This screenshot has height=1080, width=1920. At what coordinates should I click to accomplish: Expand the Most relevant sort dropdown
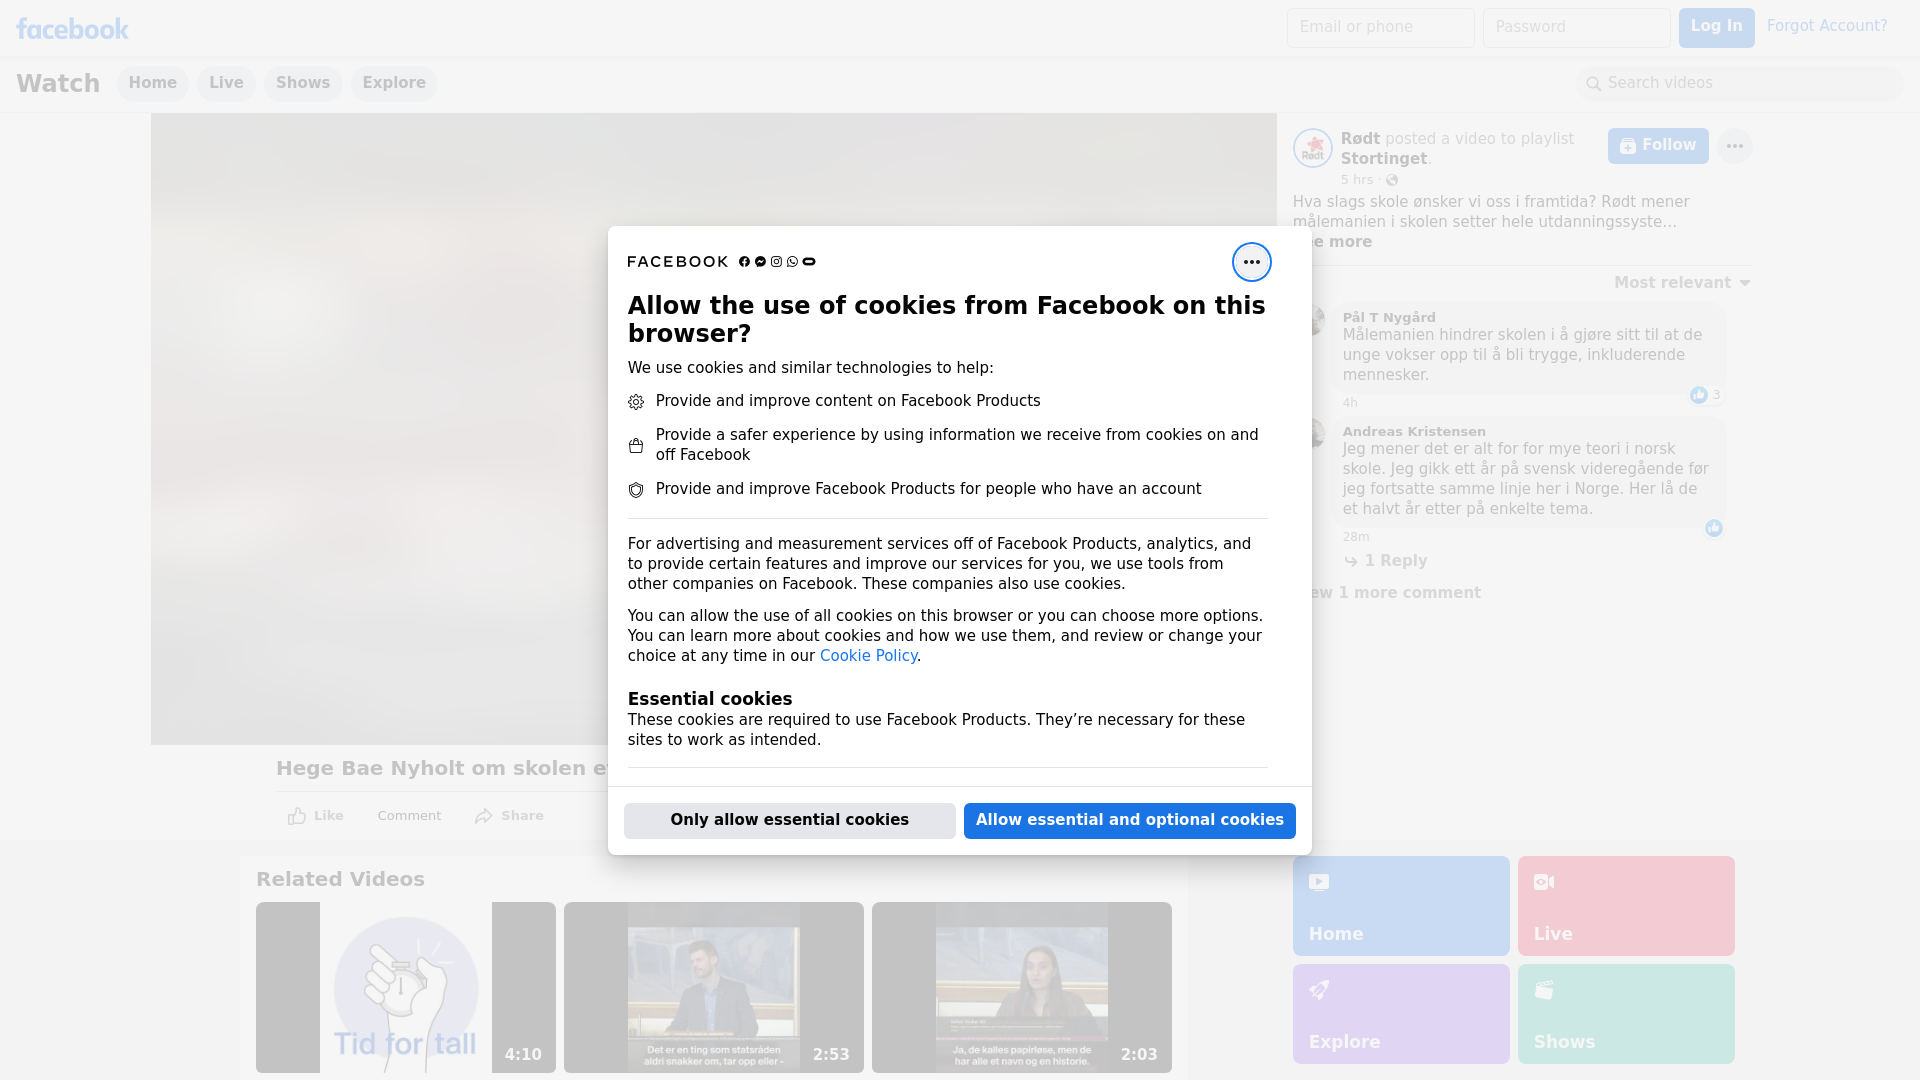(1682, 283)
